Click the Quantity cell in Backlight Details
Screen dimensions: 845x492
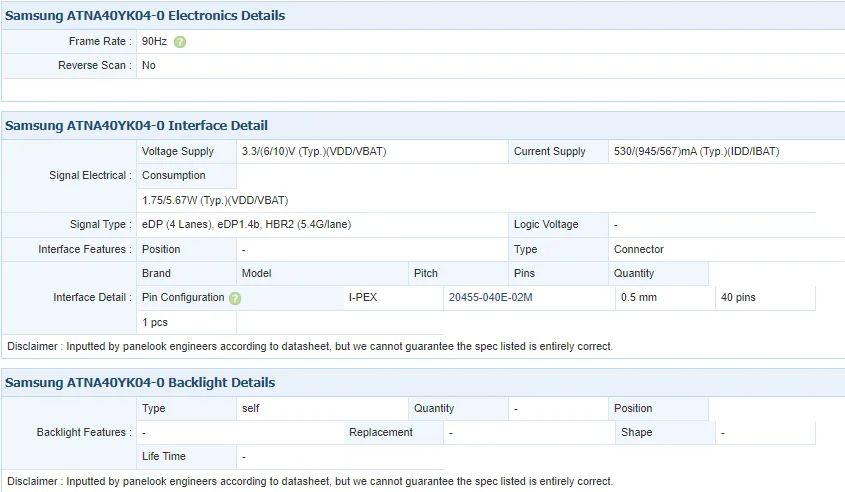coord(459,408)
